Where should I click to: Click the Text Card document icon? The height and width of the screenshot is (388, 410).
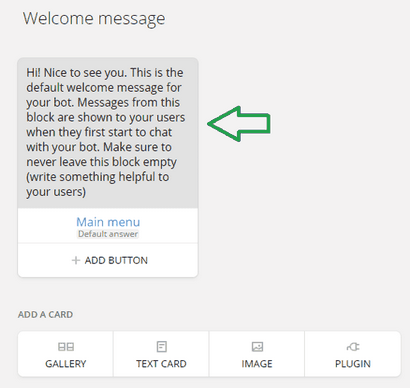(162, 347)
